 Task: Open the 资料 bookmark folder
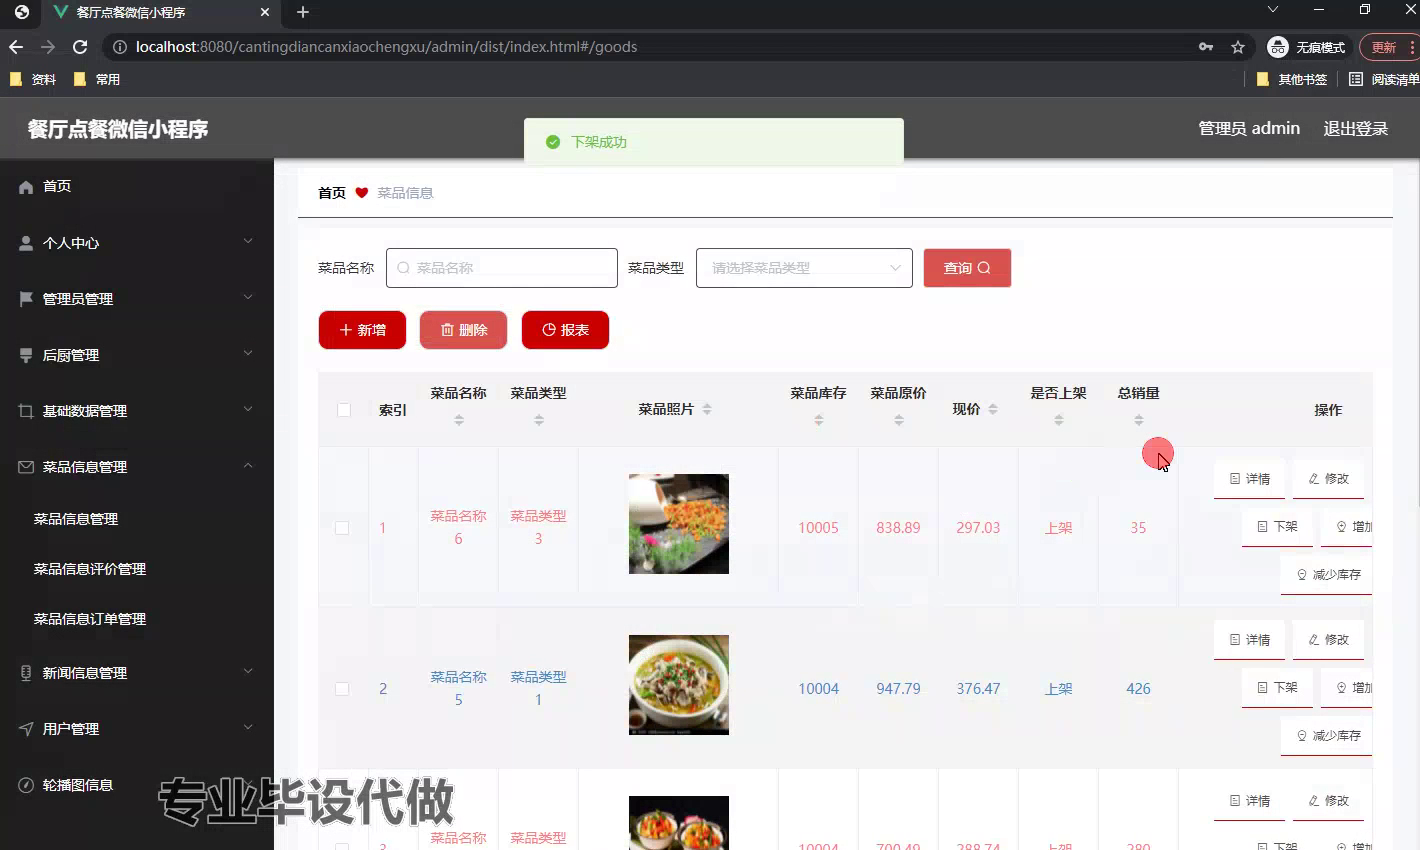click(33, 79)
